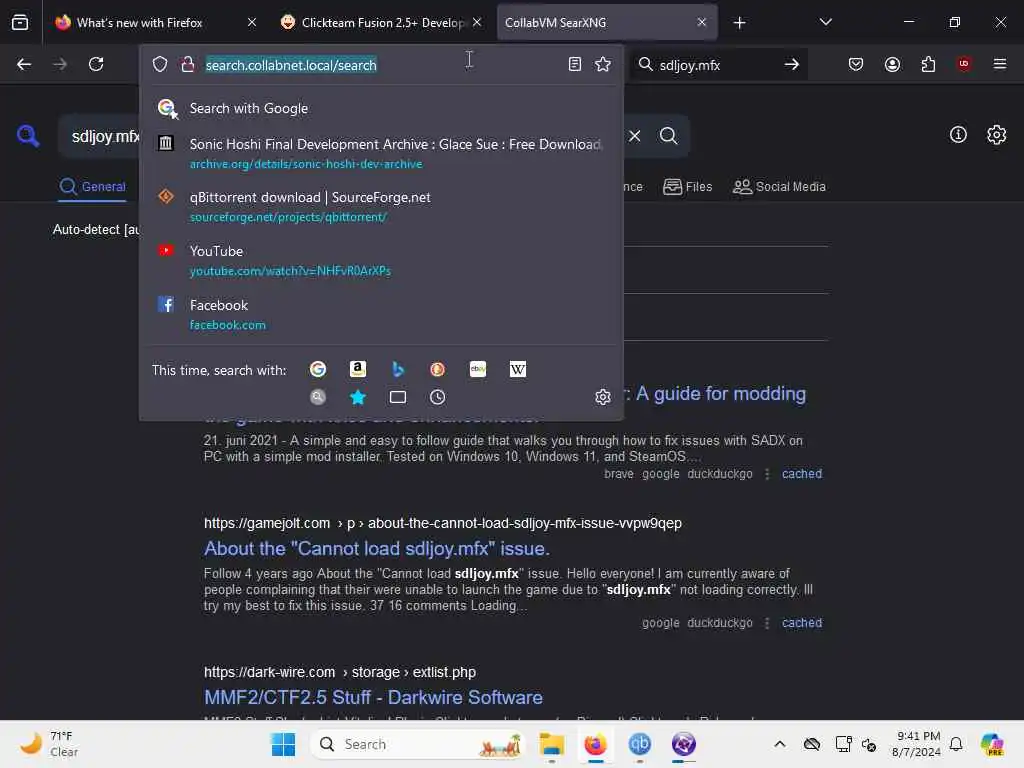Open SearXNG preferences gear
1024x768 pixels.
pyautogui.click(x=997, y=135)
